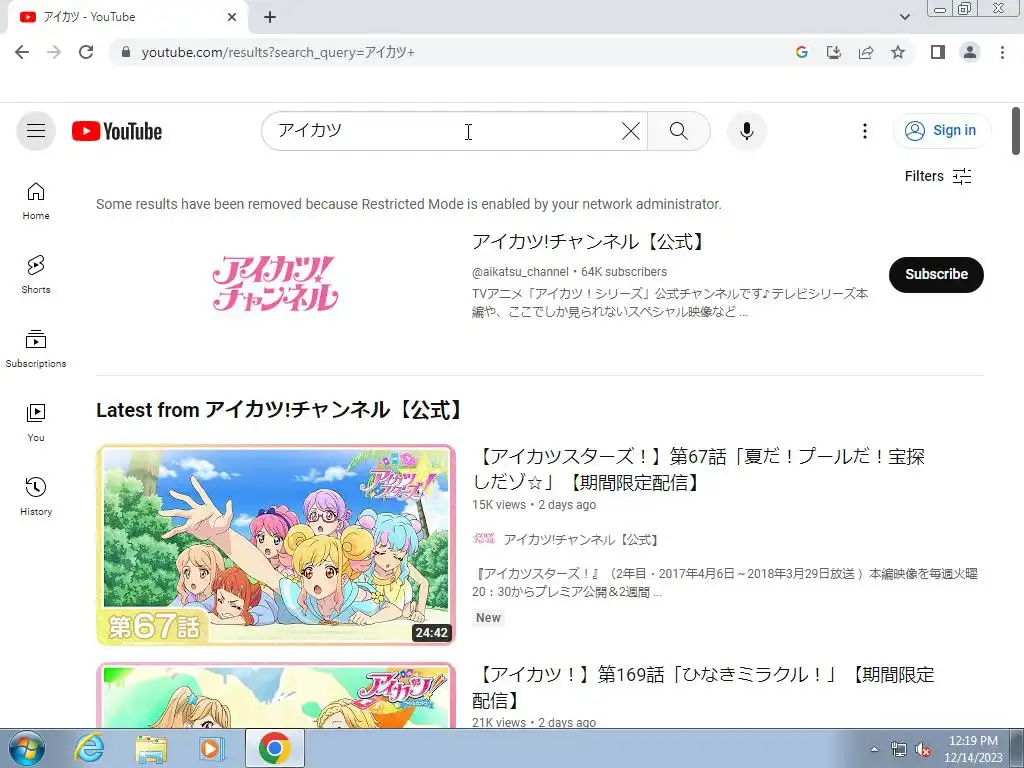
Task: Click the Chrome icon in taskbar
Action: point(274,748)
